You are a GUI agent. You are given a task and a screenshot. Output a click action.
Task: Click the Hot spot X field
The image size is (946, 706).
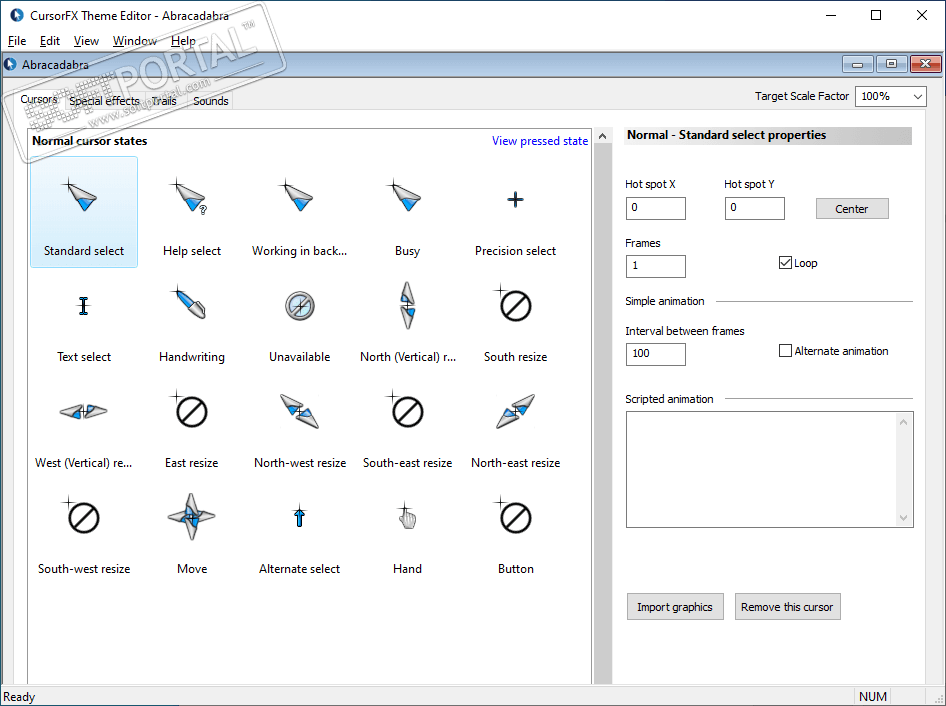[655, 208]
